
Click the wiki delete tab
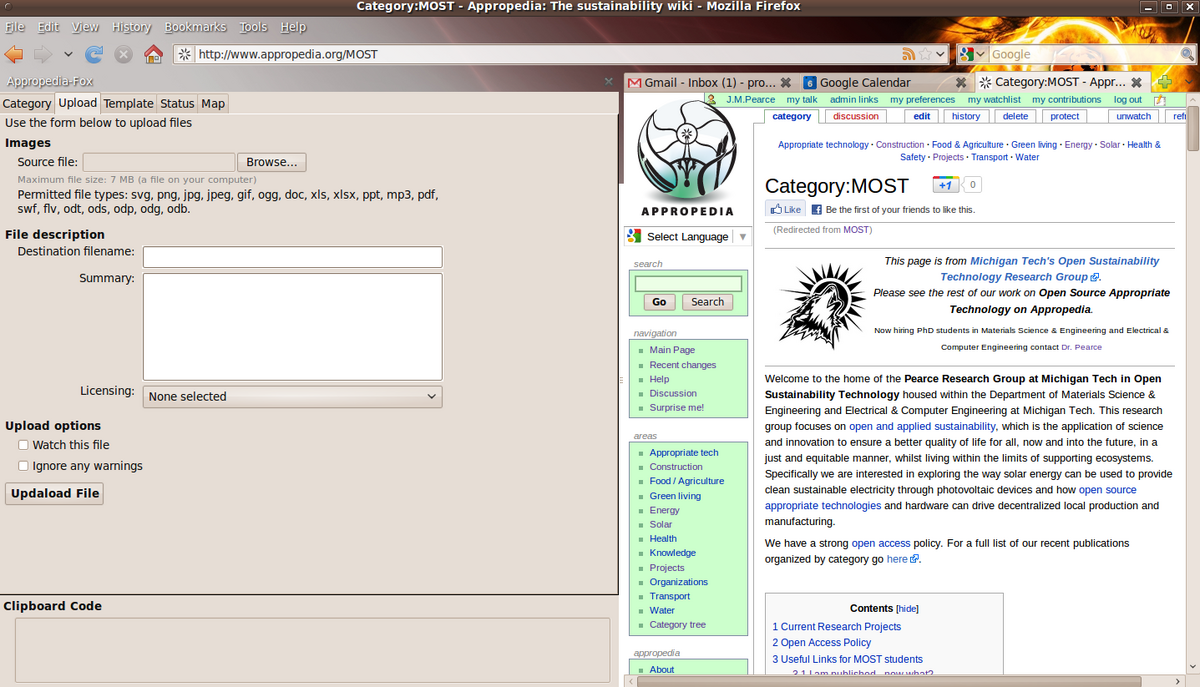click(1015, 116)
